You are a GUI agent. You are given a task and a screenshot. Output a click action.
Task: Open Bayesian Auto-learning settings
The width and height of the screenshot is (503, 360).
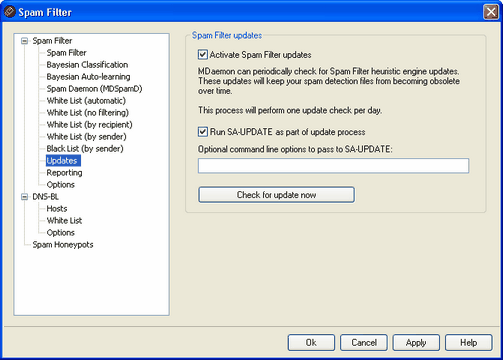(88, 77)
